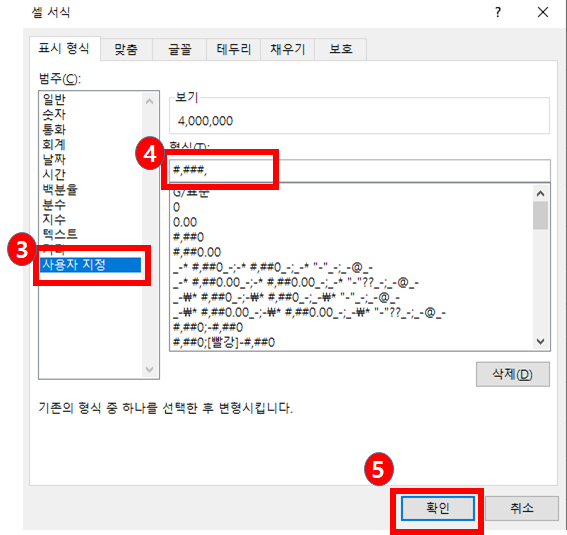Select the 보호 tab
The height and width of the screenshot is (535, 567).
[x=341, y=49]
